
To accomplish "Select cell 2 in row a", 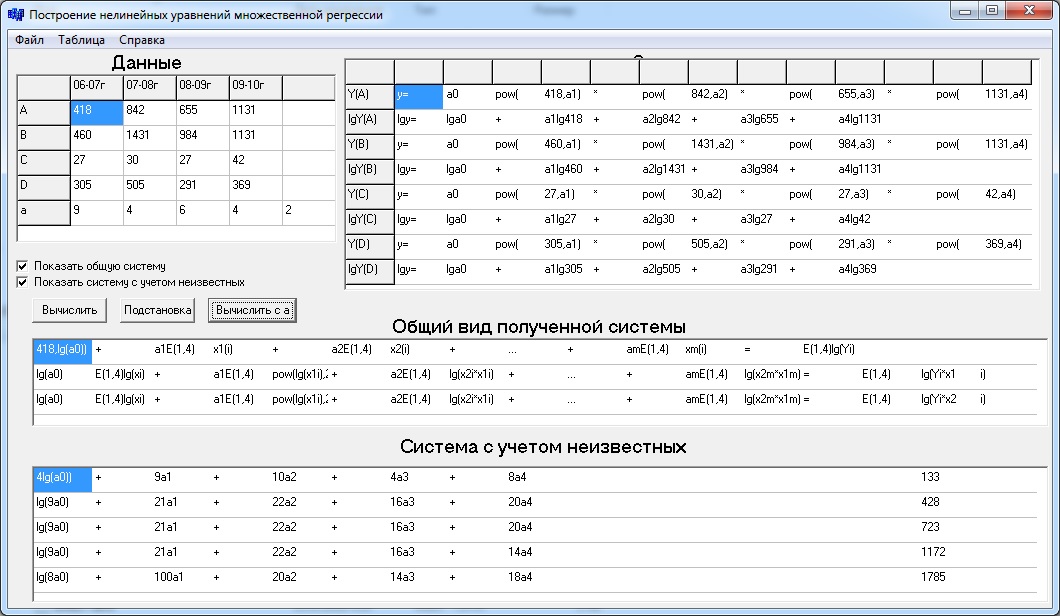I will coord(308,213).
